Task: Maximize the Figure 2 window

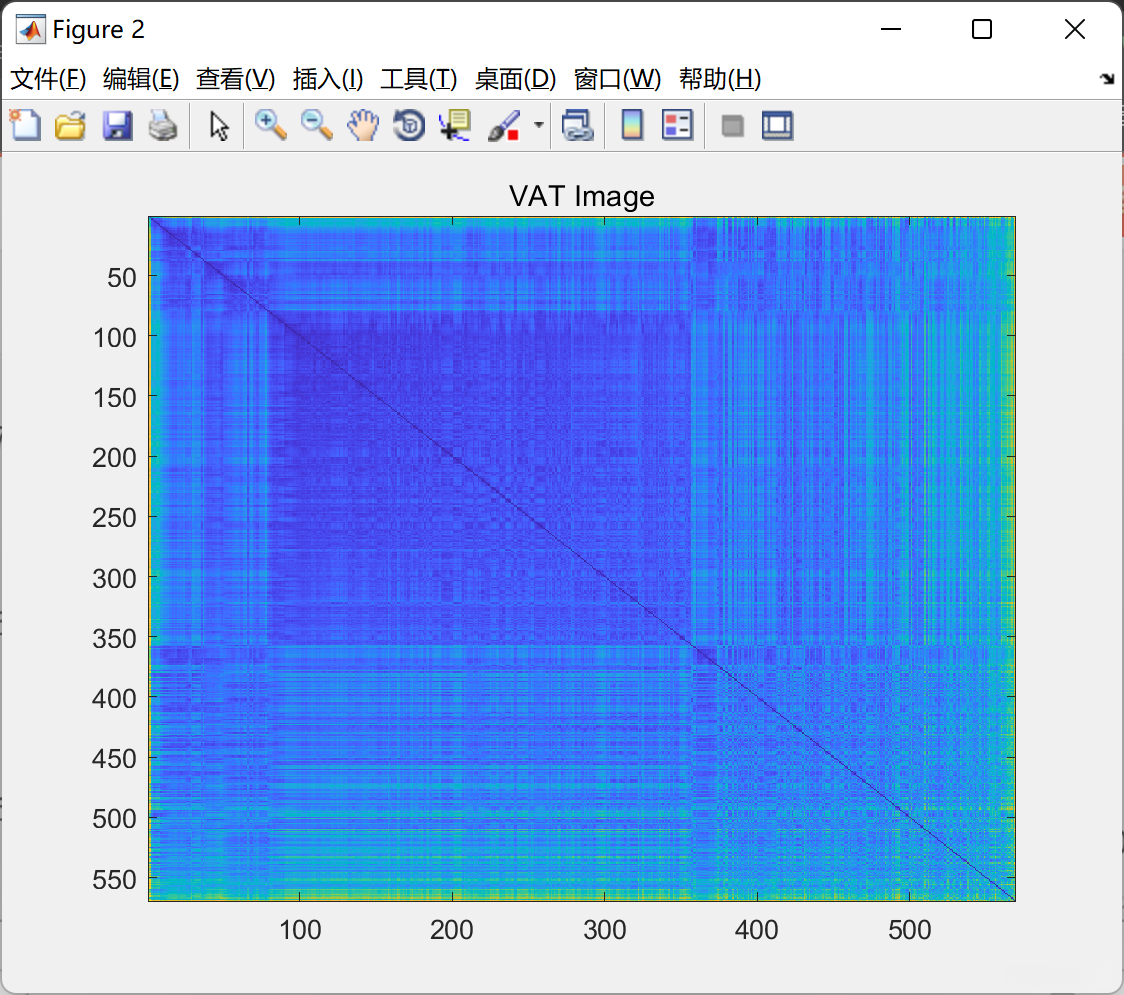Action: [x=981, y=29]
